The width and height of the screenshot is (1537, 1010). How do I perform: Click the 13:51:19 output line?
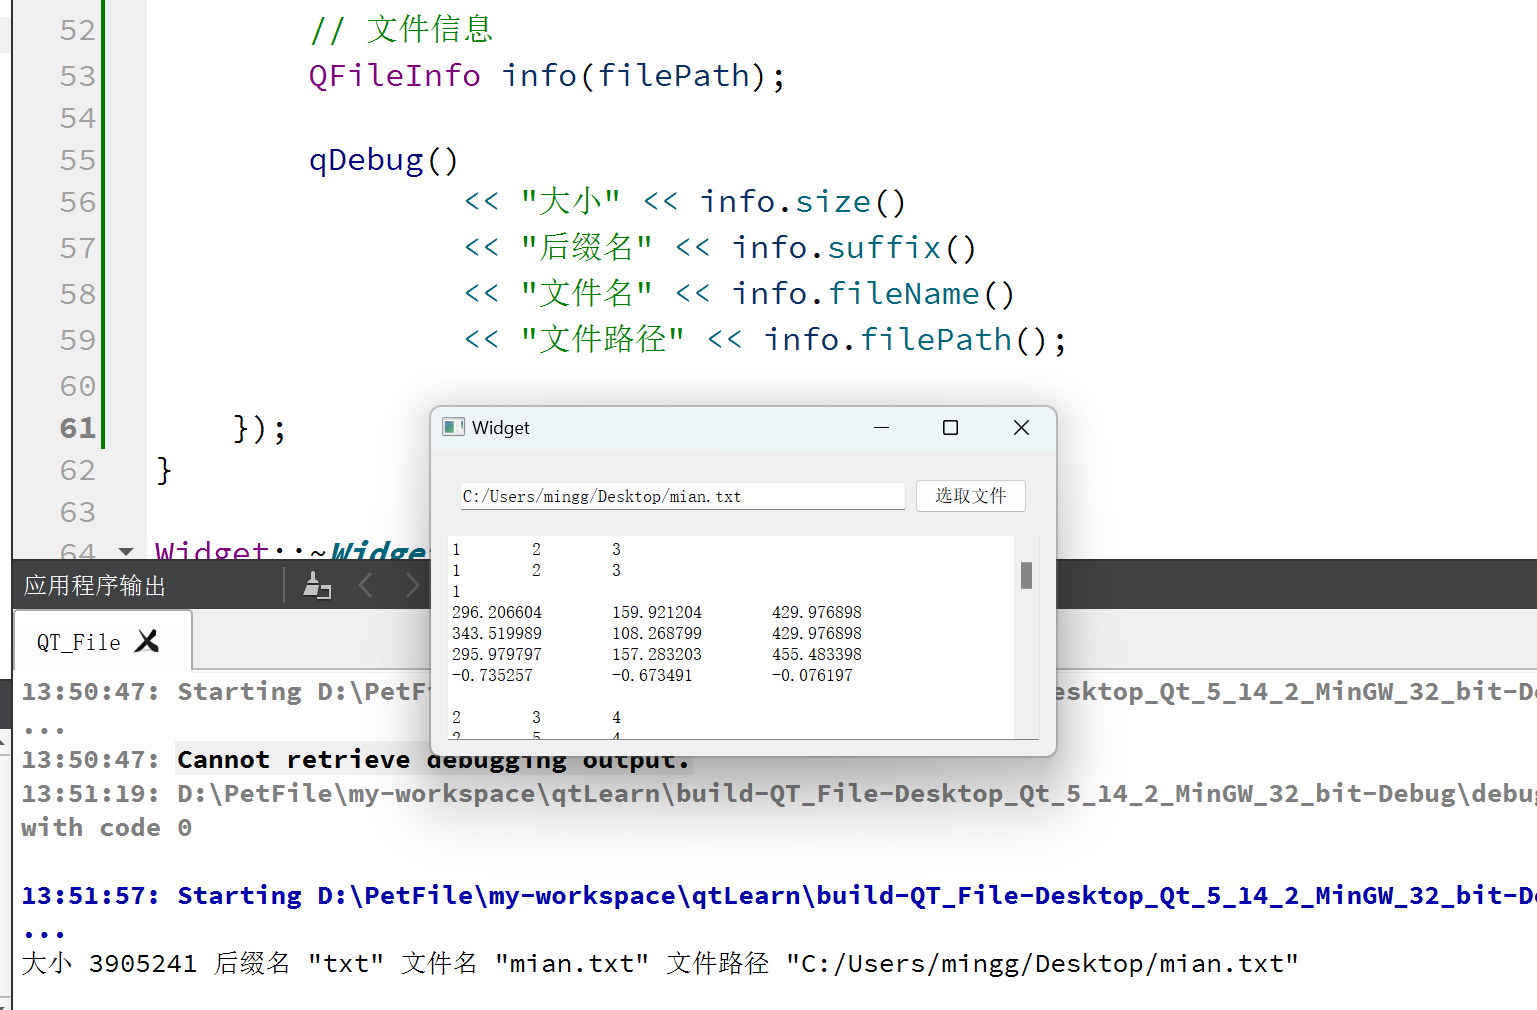(779, 794)
